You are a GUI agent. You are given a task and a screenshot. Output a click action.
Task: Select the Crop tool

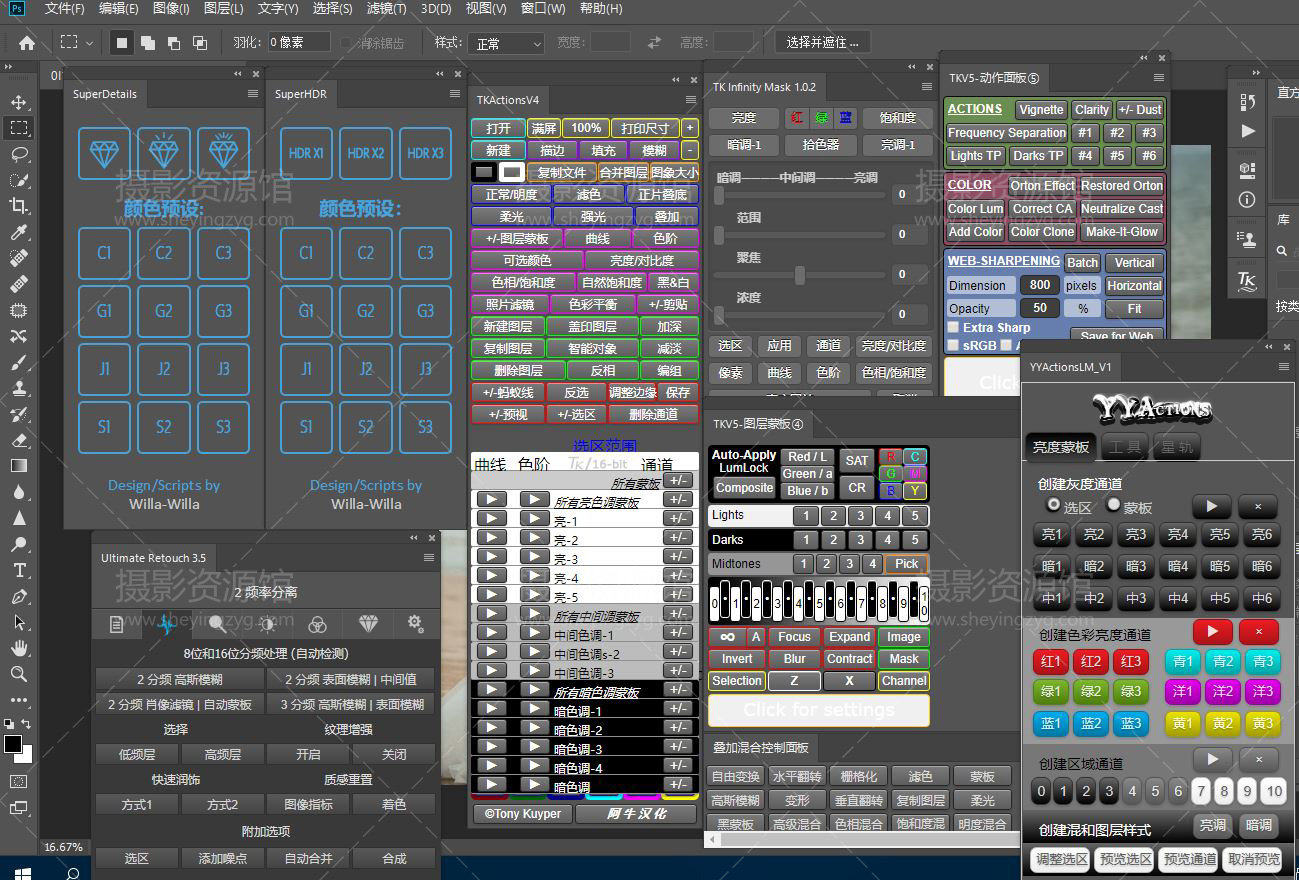(x=18, y=206)
